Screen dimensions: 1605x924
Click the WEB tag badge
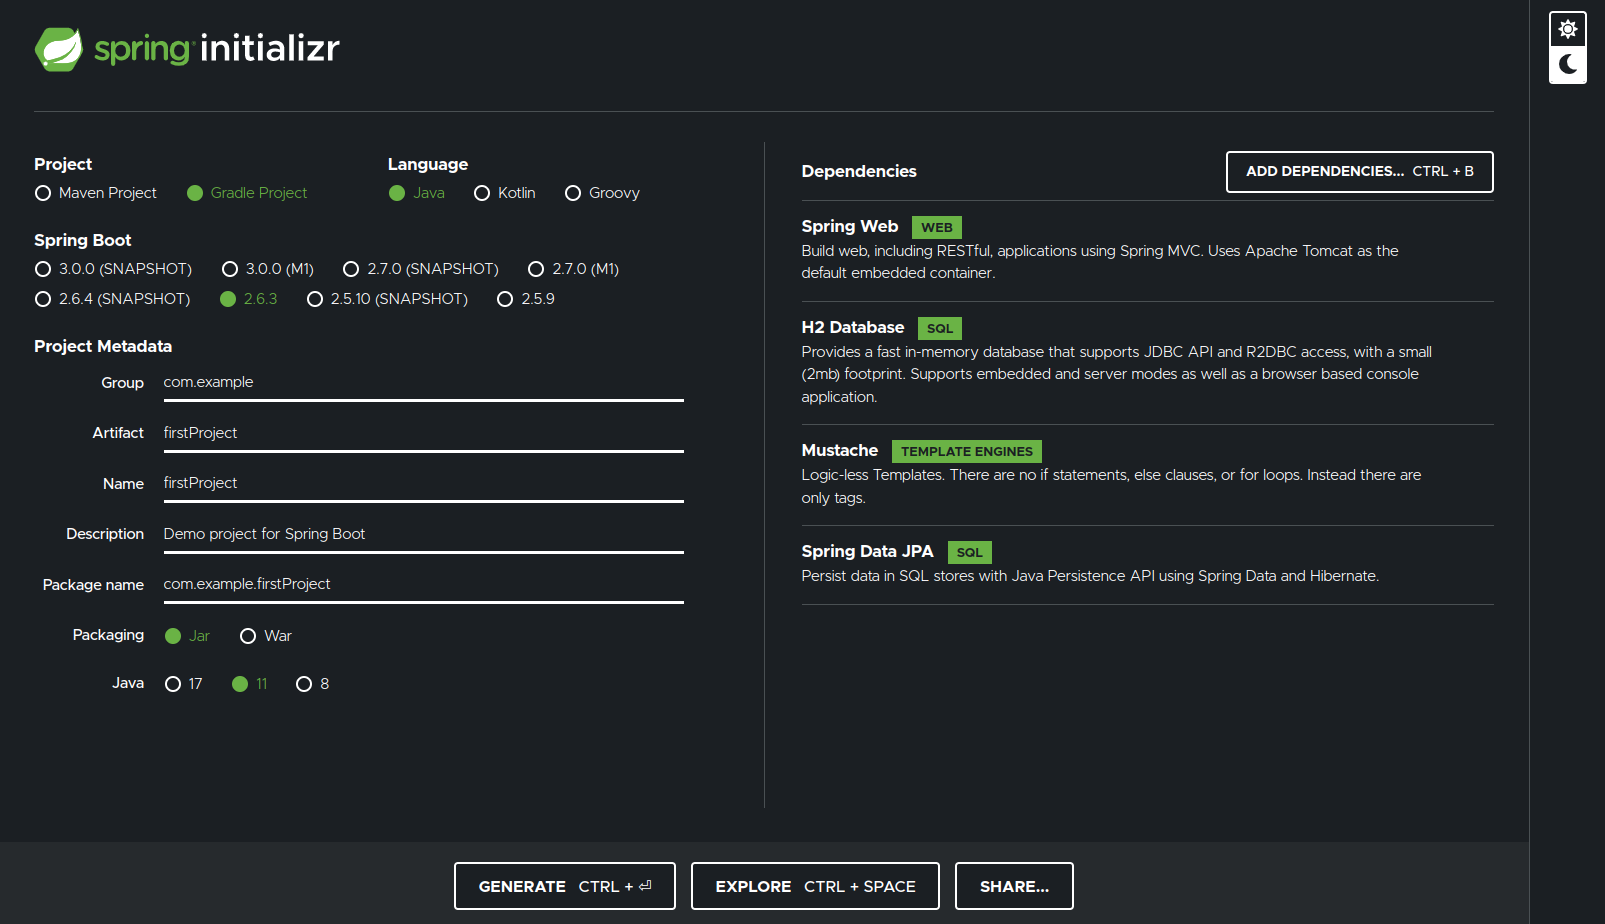point(937,228)
